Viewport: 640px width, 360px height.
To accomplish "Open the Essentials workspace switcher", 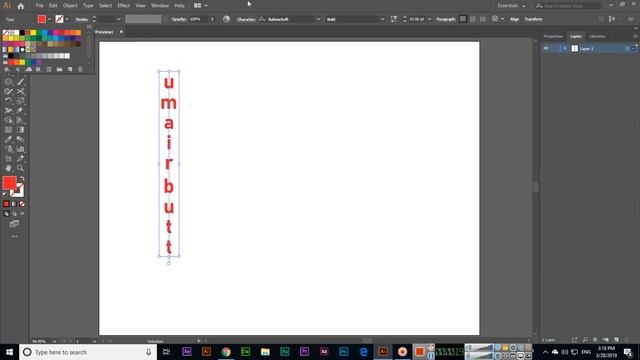I will (x=511, y=6).
